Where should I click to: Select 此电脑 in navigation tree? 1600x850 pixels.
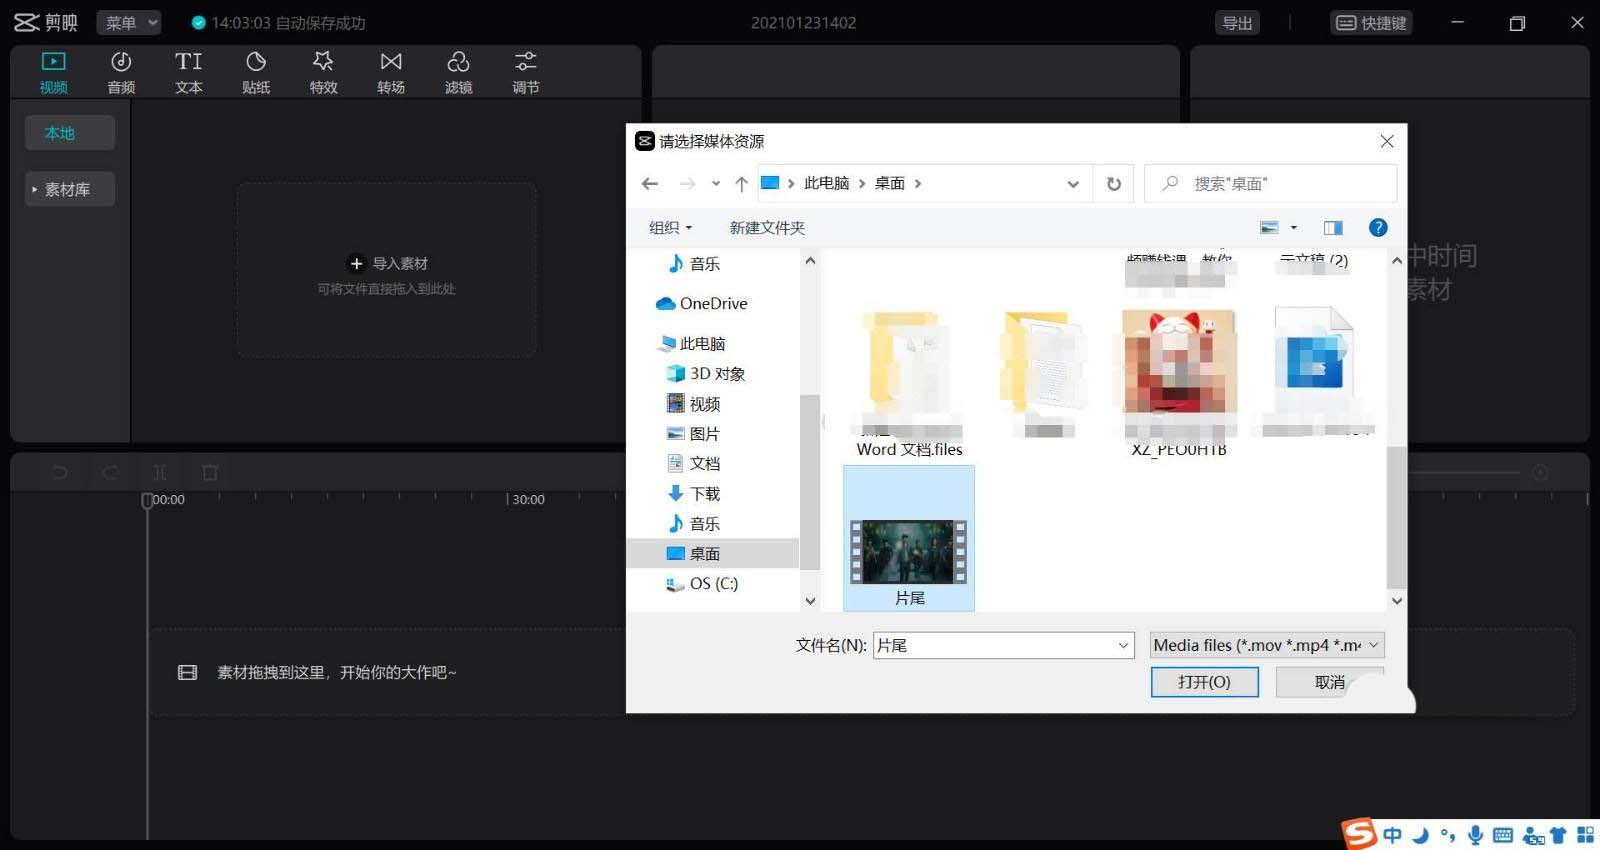pos(692,344)
